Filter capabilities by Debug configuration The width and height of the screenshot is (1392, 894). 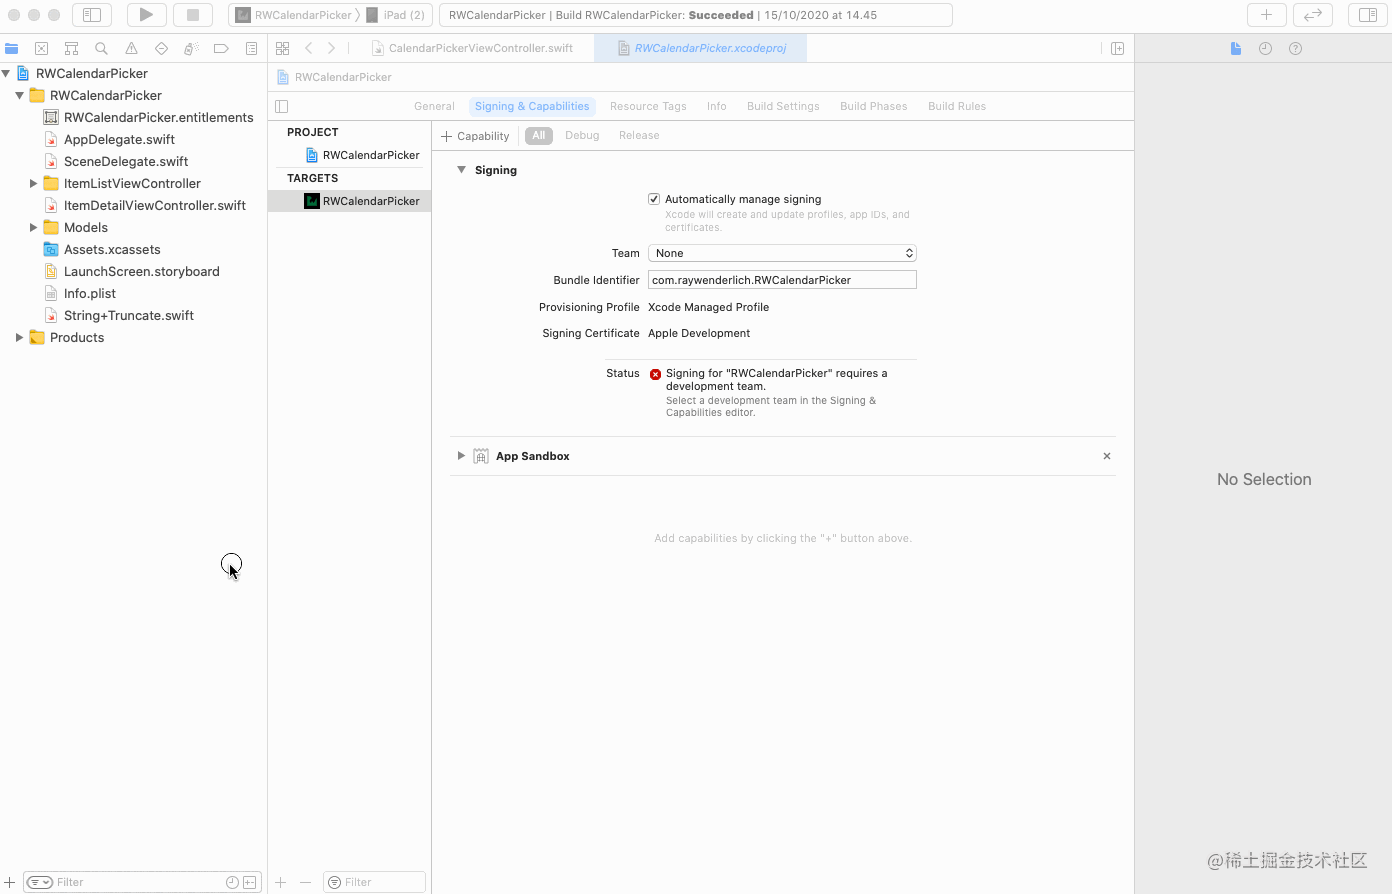click(x=582, y=136)
